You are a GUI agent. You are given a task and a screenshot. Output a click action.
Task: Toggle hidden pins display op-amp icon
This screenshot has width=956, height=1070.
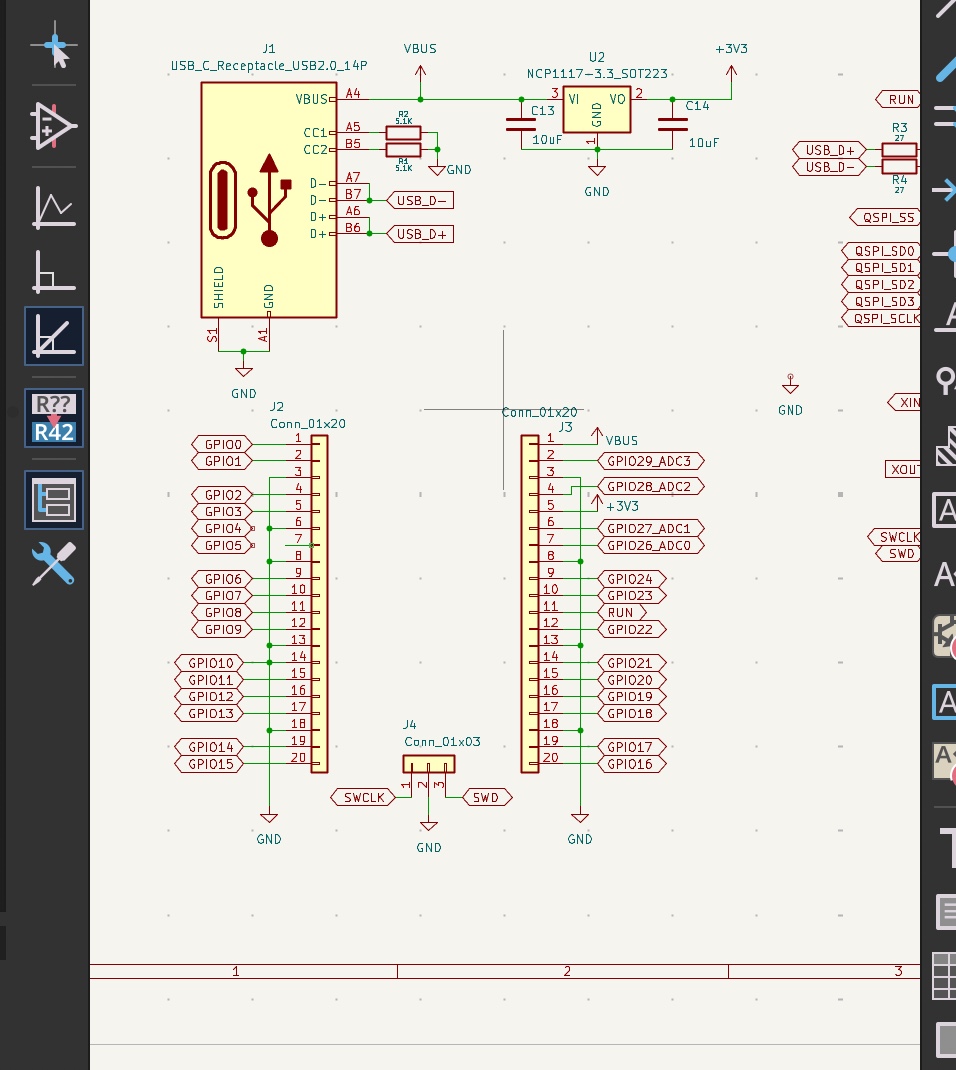(x=54, y=125)
